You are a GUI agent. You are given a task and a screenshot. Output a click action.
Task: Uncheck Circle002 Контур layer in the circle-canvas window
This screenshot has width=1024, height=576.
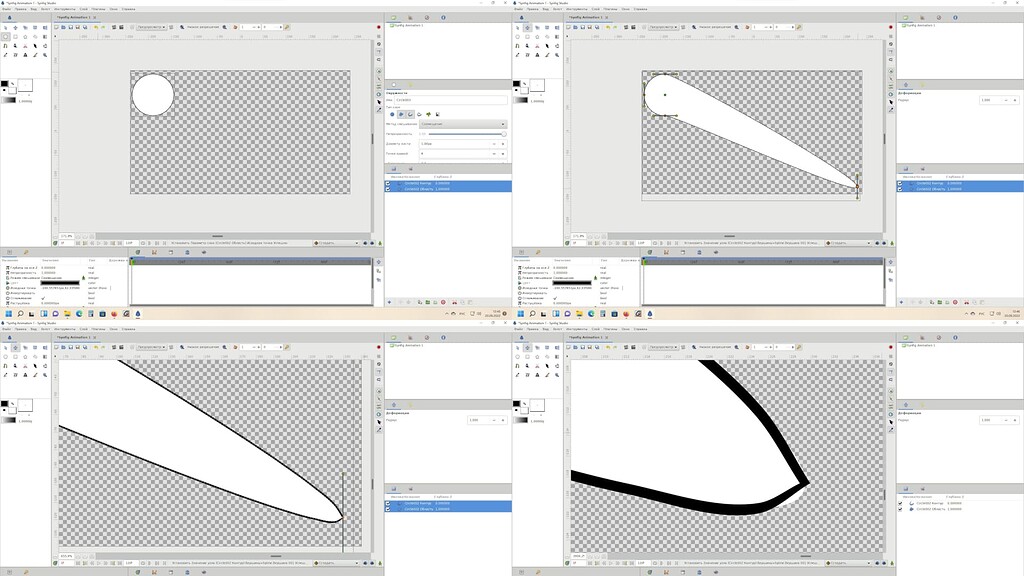(389, 183)
